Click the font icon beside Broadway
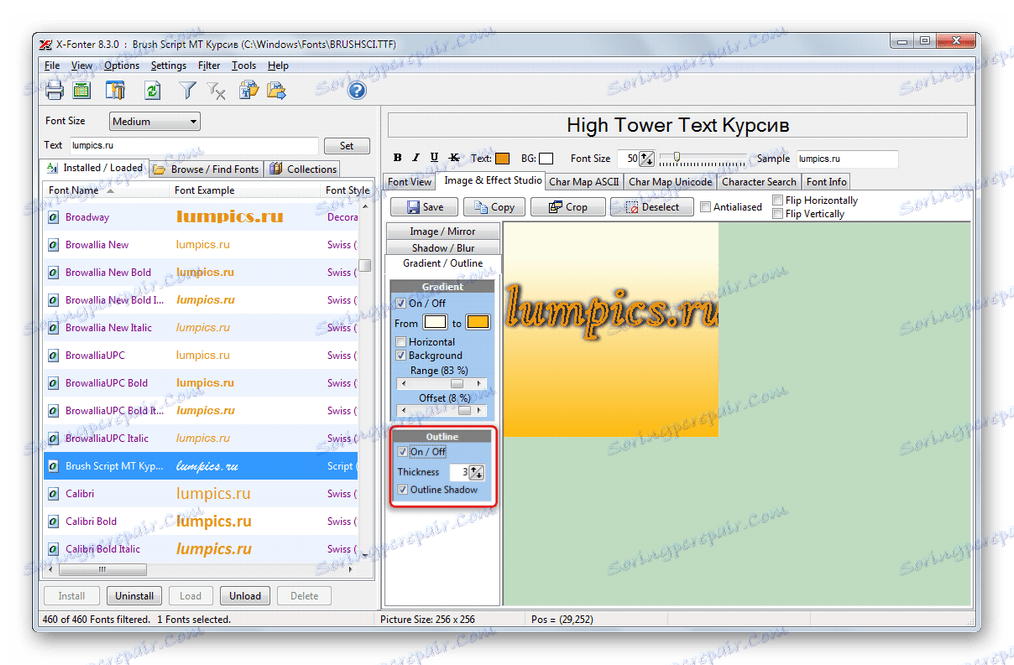 coord(54,217)
